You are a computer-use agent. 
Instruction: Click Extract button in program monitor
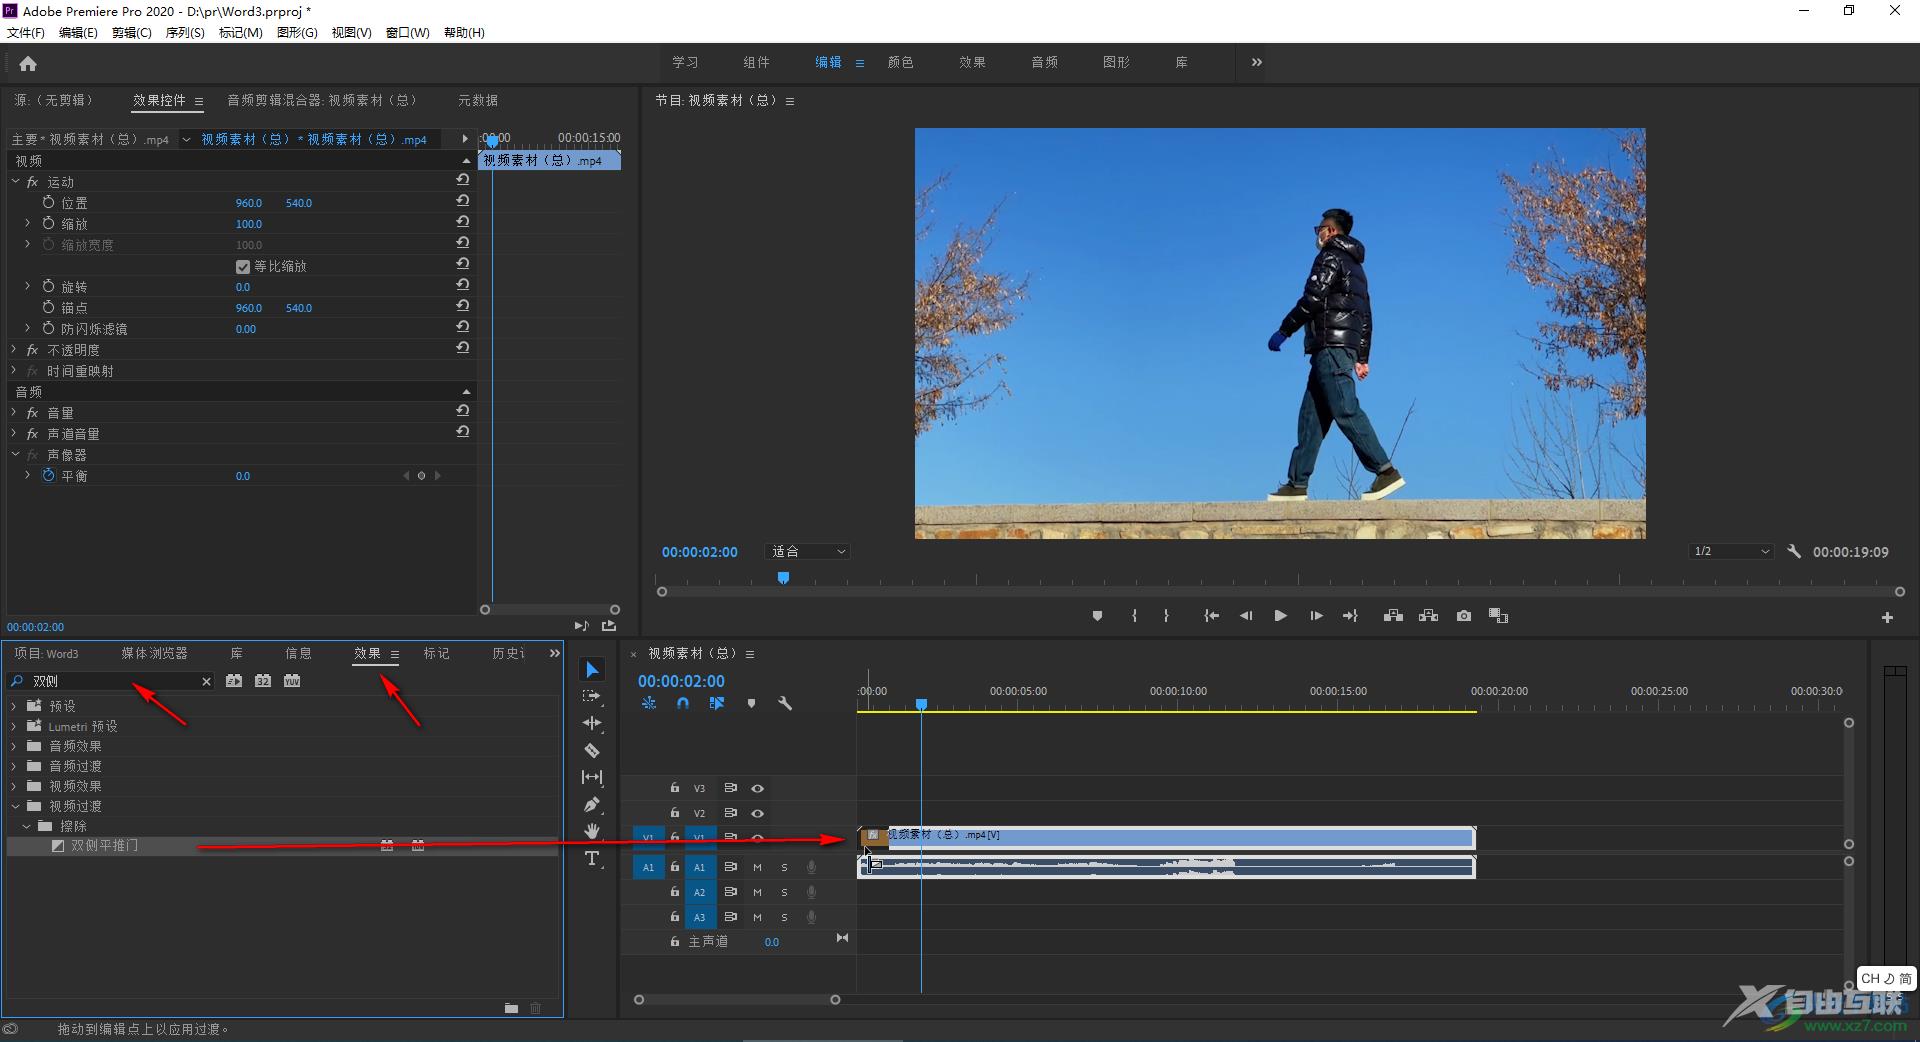coord(1428,616)
